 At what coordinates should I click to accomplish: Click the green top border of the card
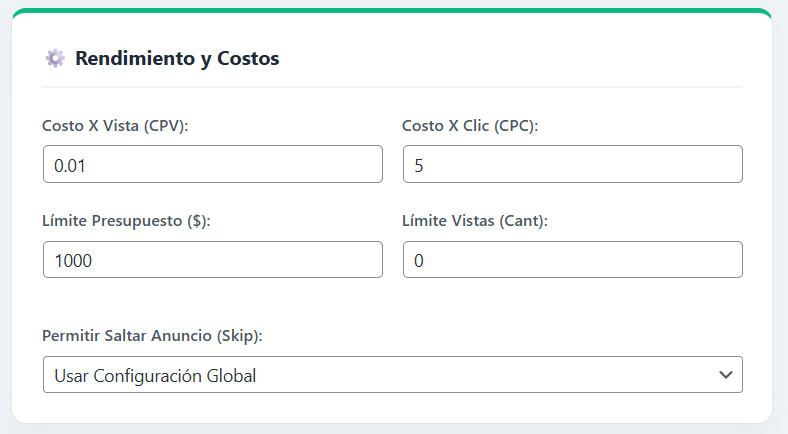[392, 12]
